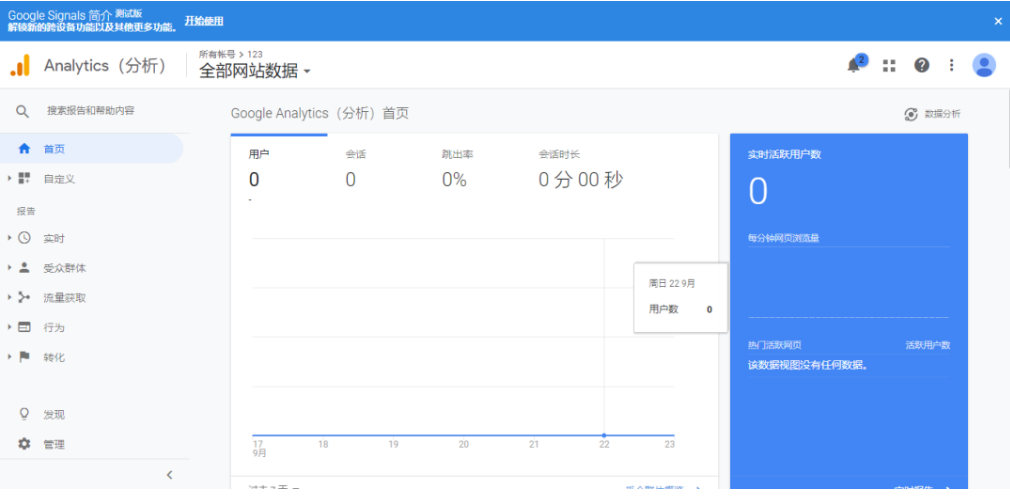The width and height of the screenshot is (1010, 497).
Task: Click the 所有帐号 breadcrumb
Action: pos(217,54)
